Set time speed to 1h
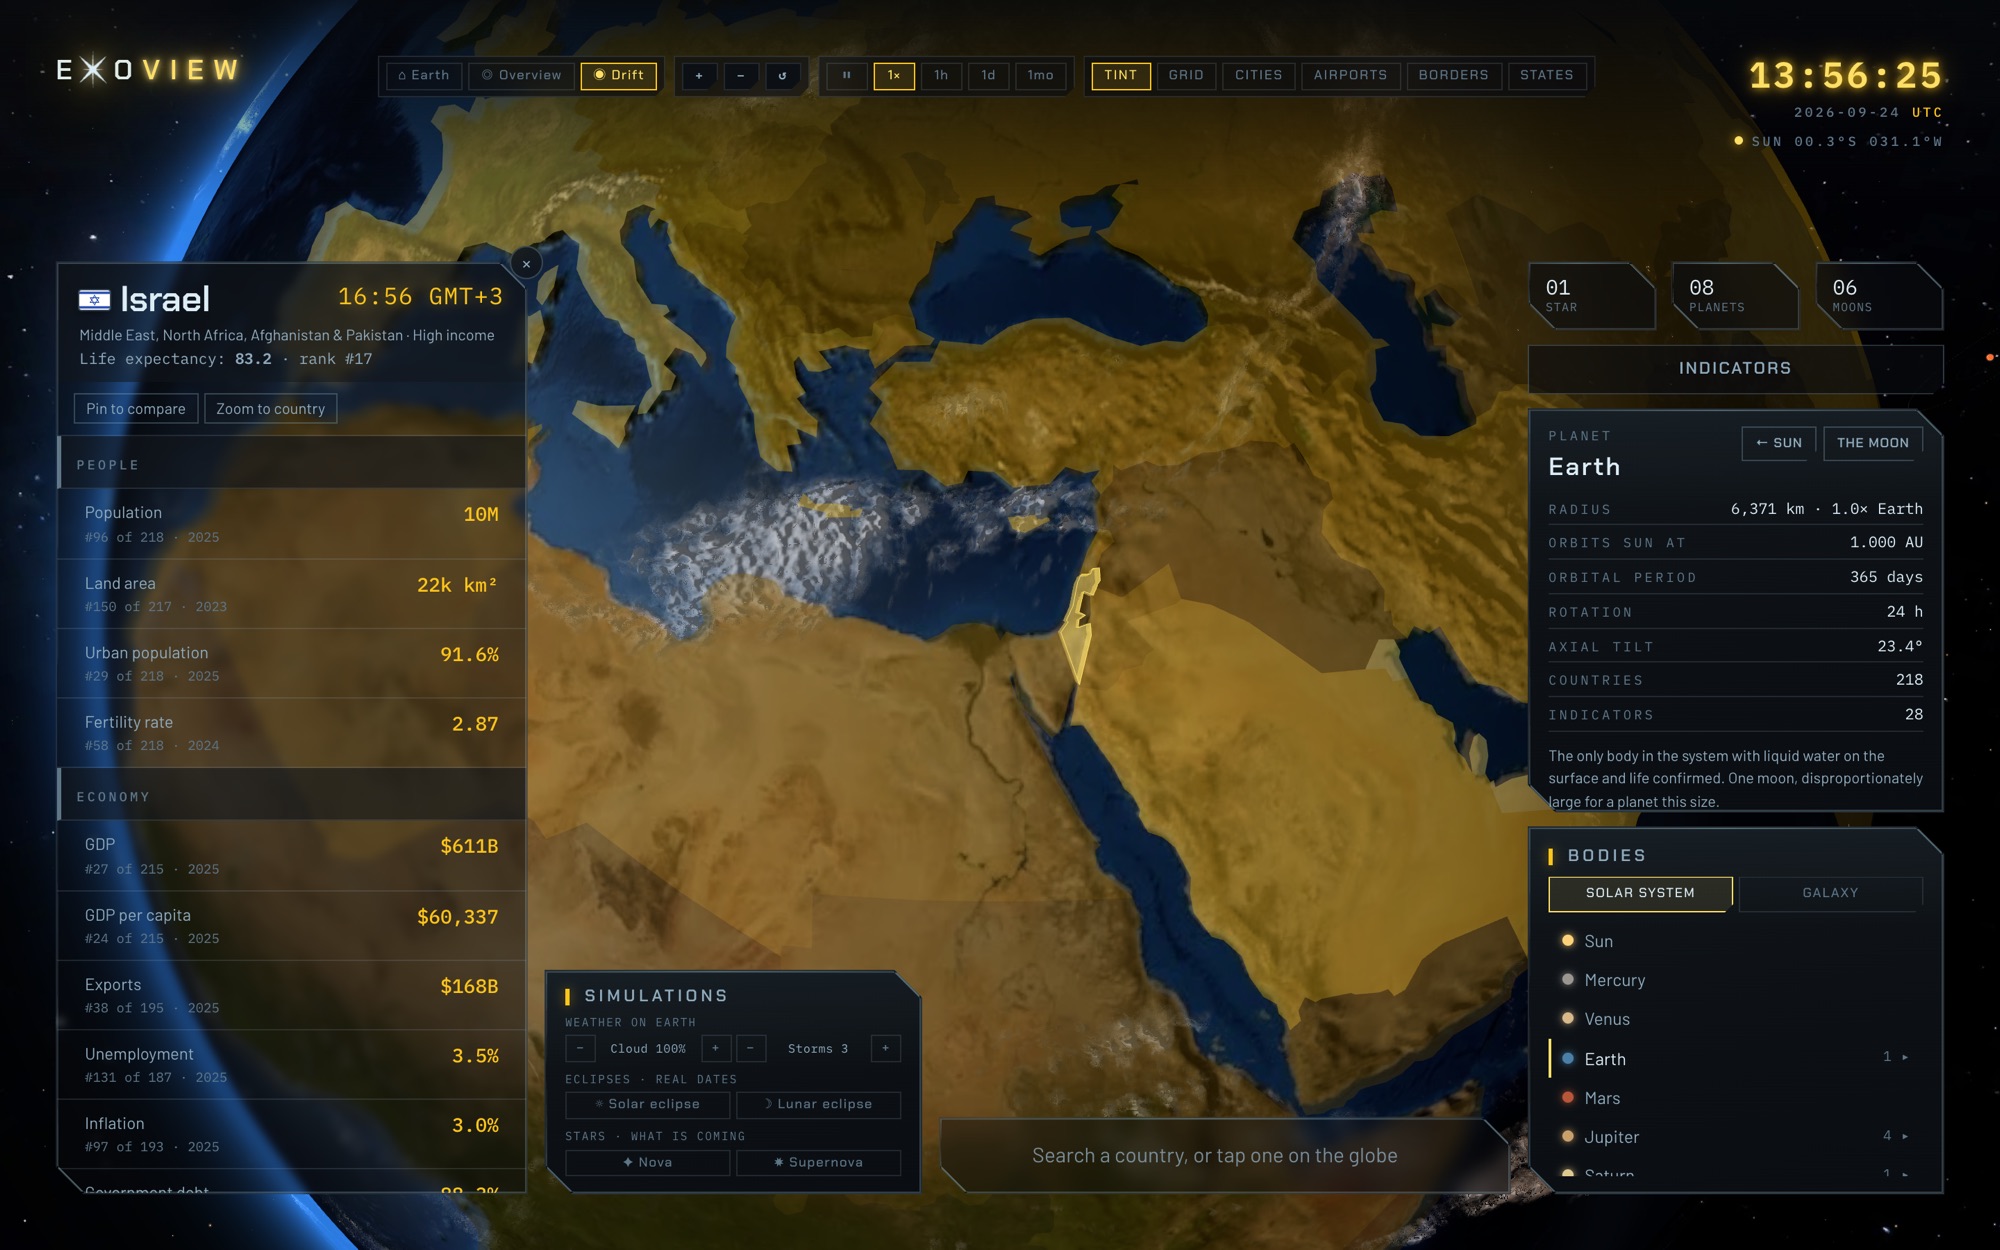 click(x=941, y=76)
